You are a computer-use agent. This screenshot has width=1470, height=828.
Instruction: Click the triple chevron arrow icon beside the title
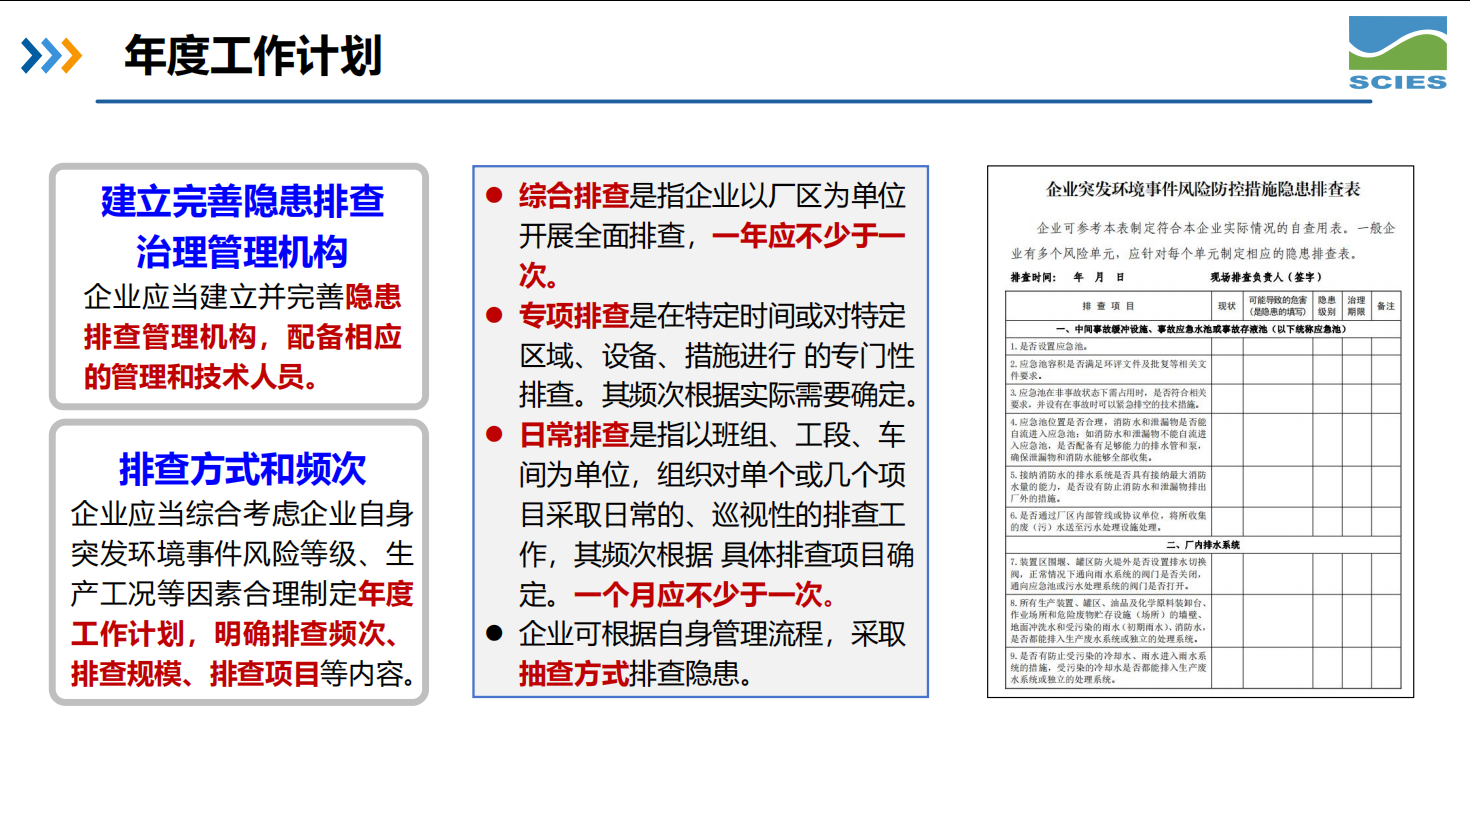click(x=51, y=56)
